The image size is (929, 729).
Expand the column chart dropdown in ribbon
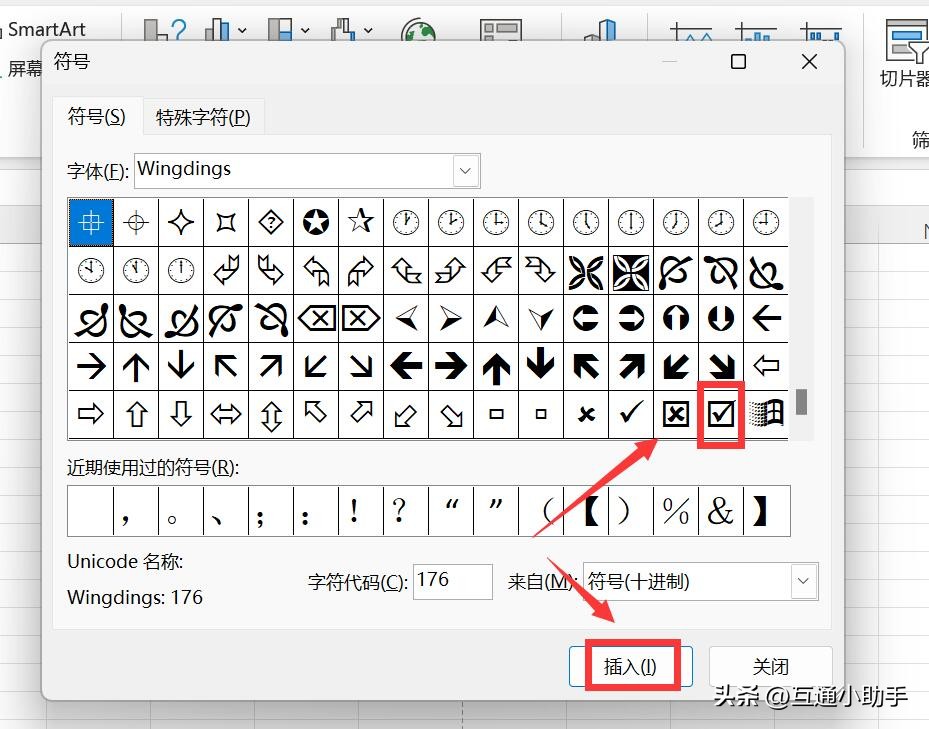coord(242,30)
